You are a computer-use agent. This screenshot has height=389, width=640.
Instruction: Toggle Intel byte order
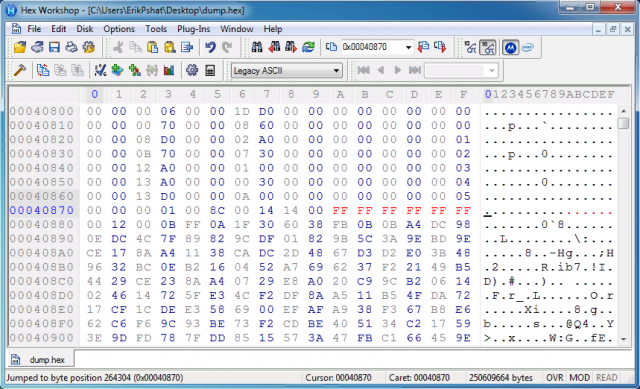pyautogui.click(x=528, y=47)
